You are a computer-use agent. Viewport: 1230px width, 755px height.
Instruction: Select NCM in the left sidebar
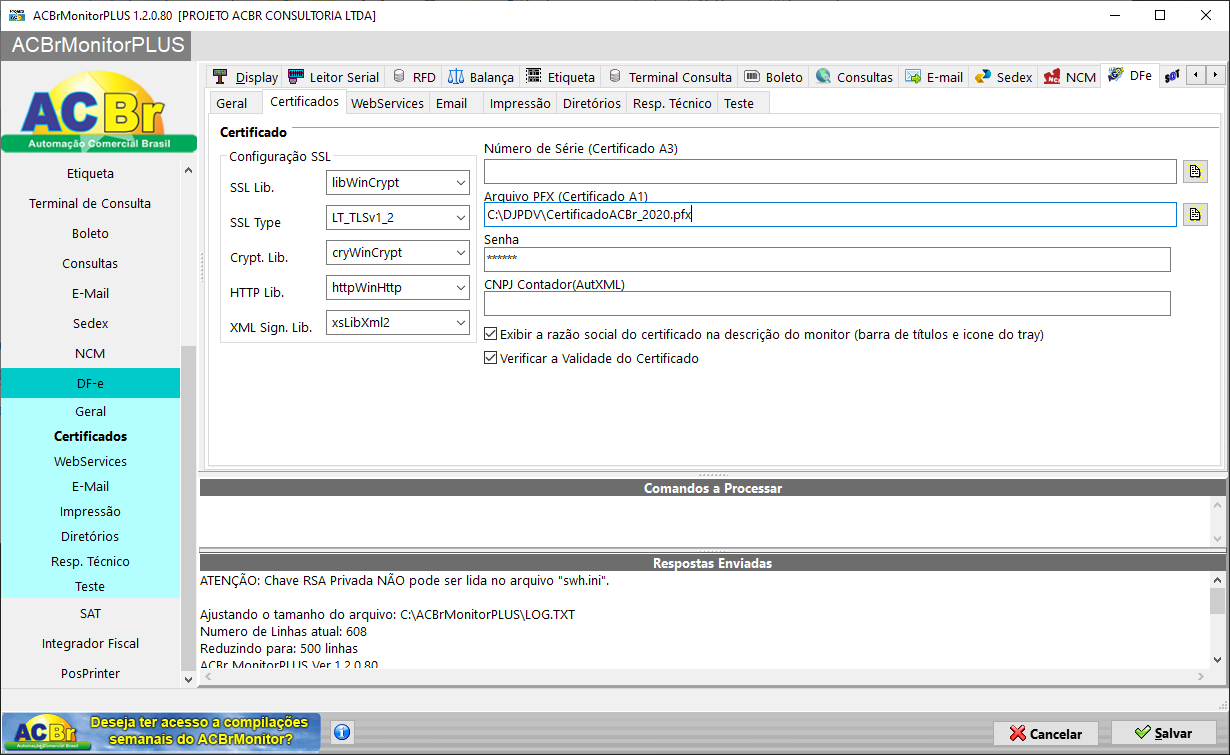(x=90, y=353)
